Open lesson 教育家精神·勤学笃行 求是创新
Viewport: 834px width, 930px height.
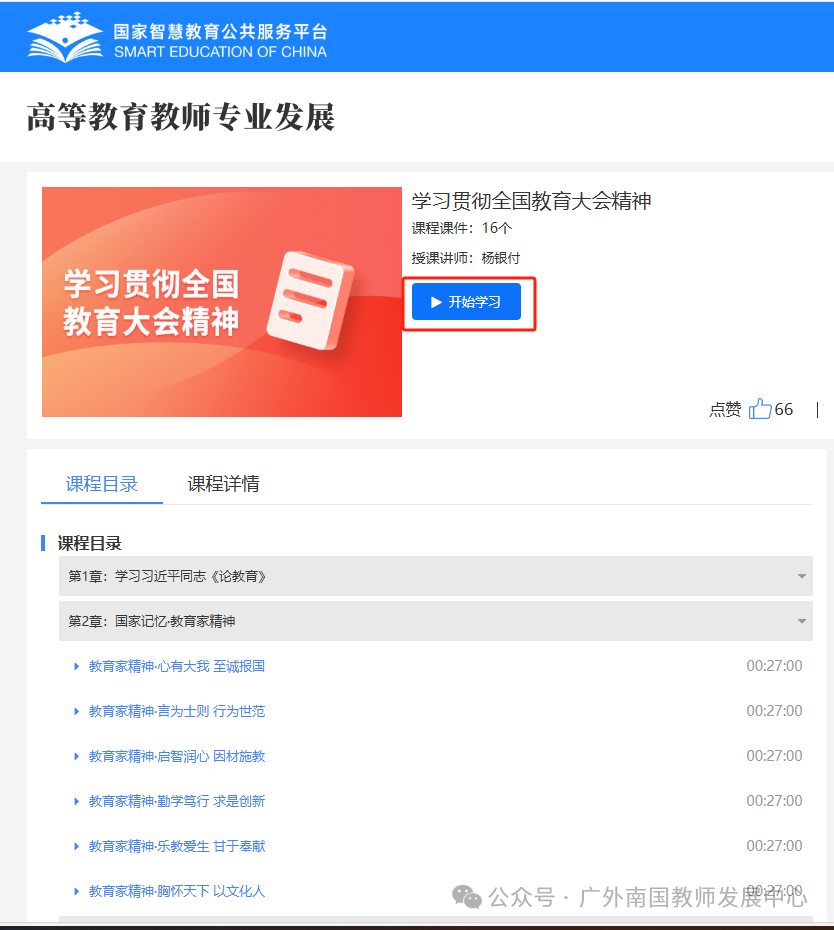coord(177,801)
